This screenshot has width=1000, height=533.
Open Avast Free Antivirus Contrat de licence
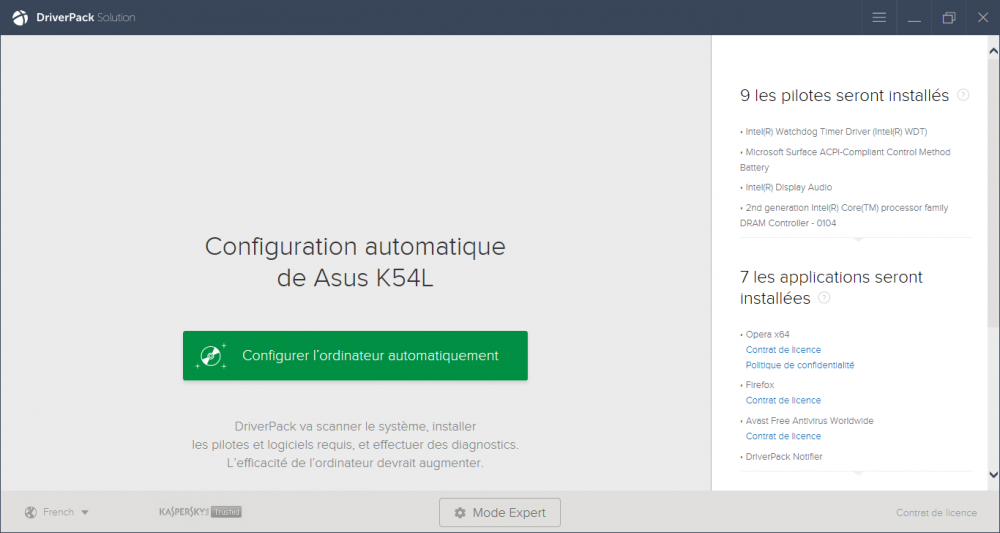[783, 436]
